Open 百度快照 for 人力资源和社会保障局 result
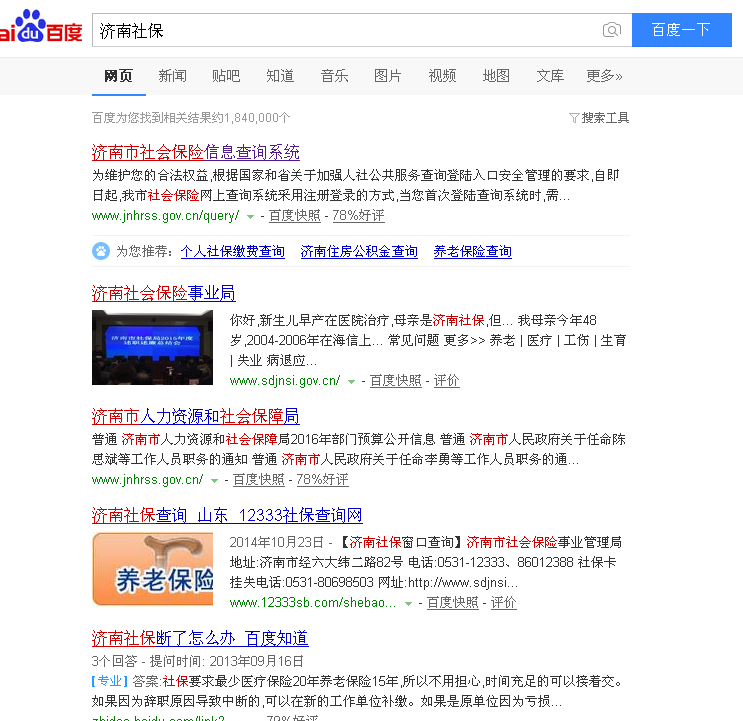 click(x=259, y=479)
